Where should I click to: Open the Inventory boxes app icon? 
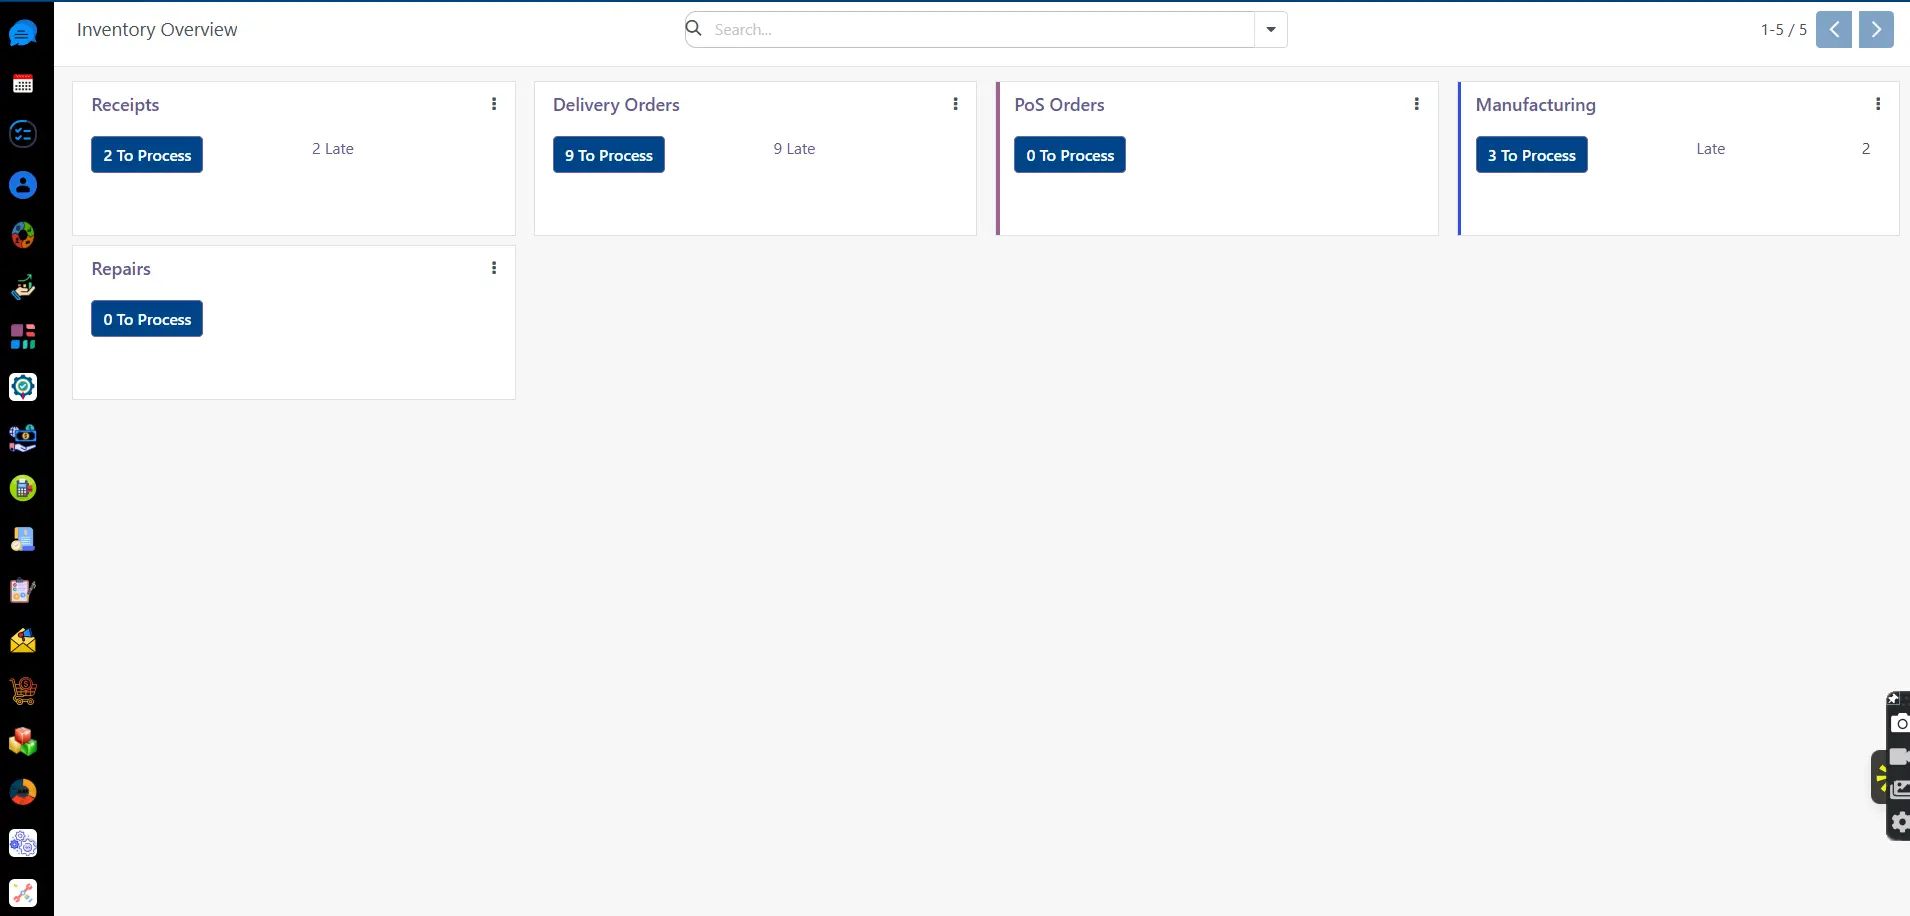click(x=22, y=742)
